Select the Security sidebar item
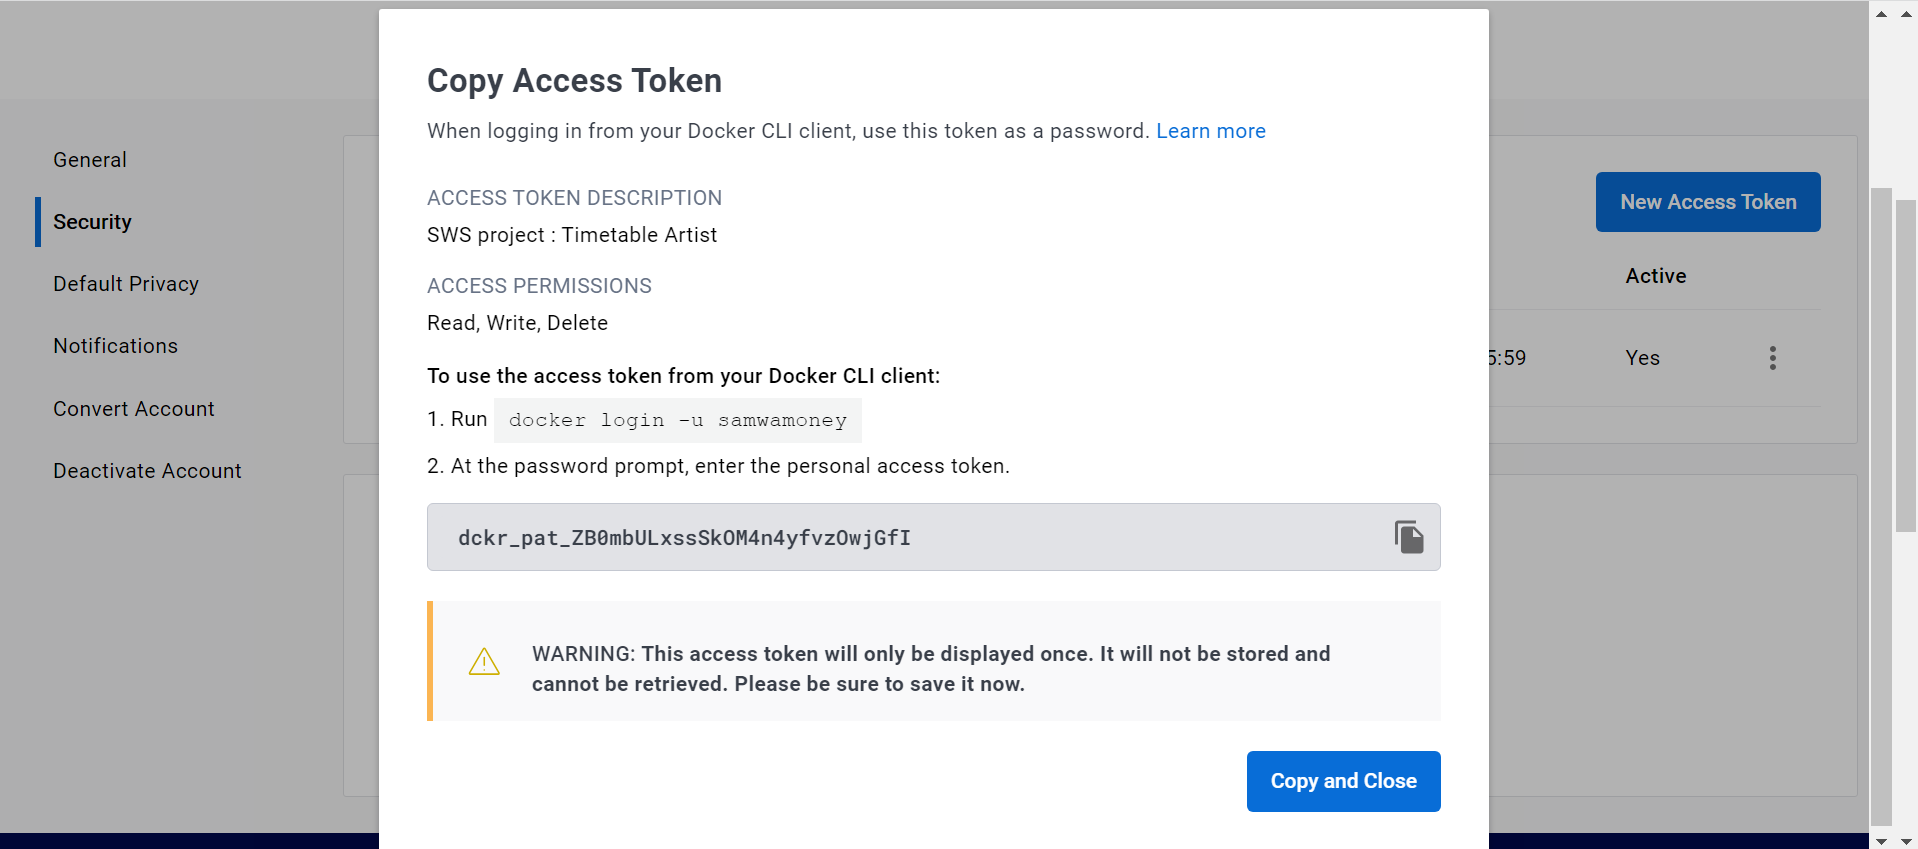The image size is (1918, 849). click(x=92, y=222)
